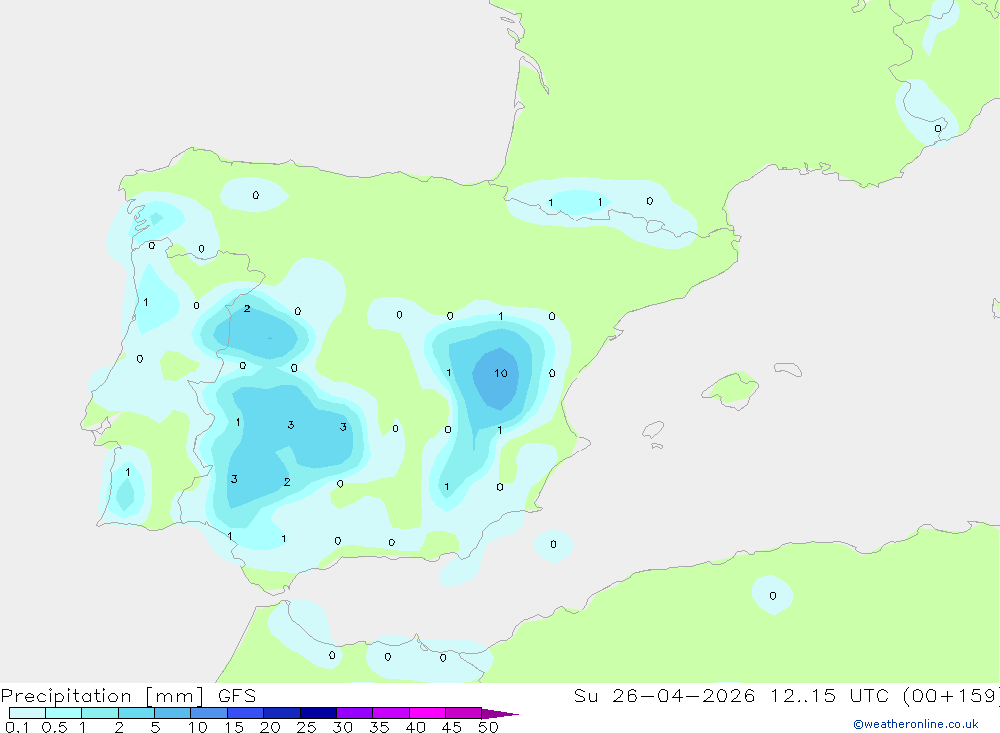
Task: Select the 0.5–1 mm legend color swatch
Action: (x=64, y=713)
